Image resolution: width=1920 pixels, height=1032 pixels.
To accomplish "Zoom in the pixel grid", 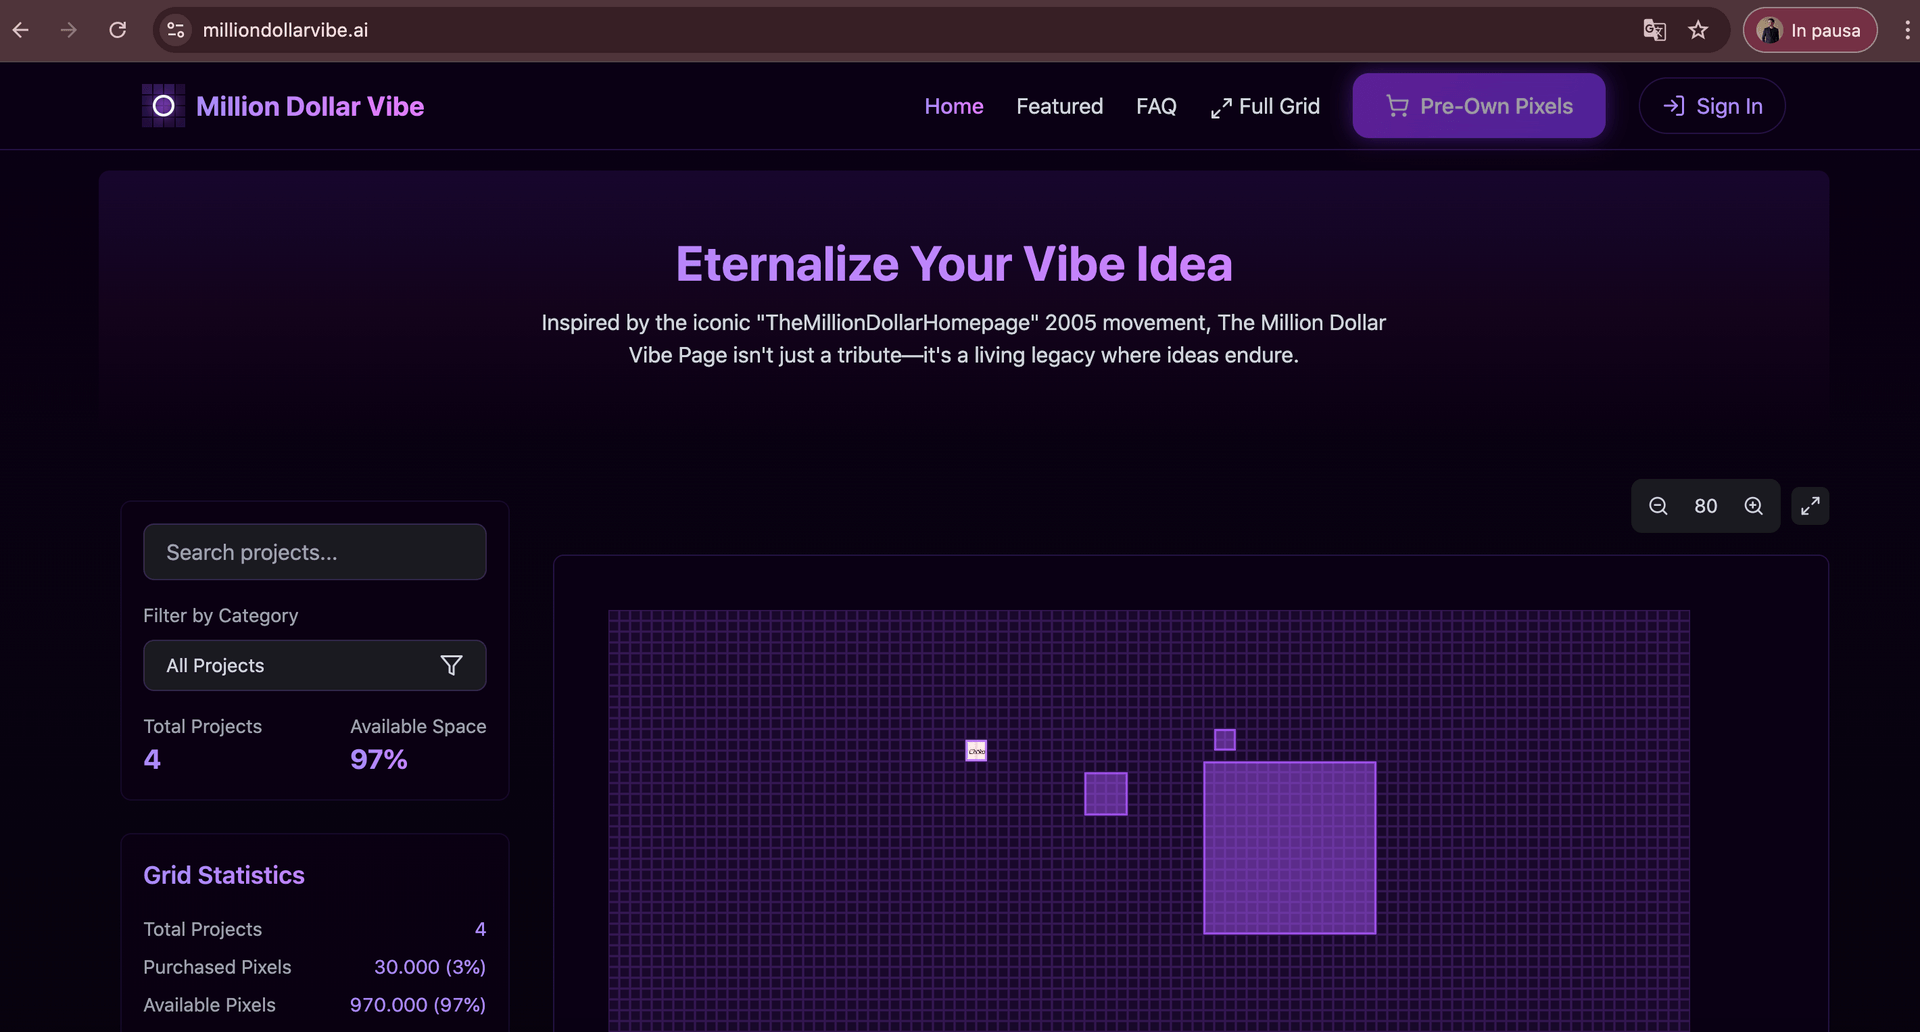I will [x=1753, y=506].
